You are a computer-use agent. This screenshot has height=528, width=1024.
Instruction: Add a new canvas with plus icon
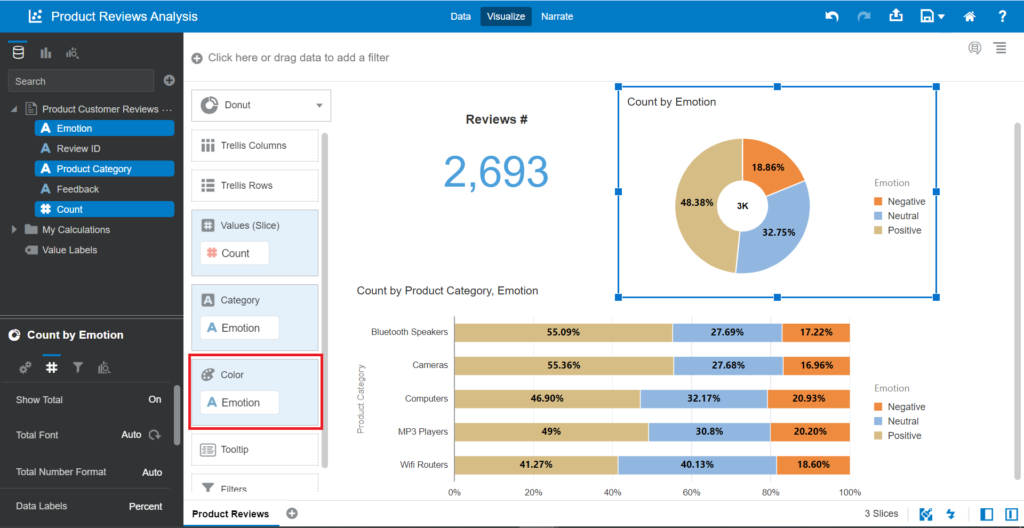(x=292, y=514)
